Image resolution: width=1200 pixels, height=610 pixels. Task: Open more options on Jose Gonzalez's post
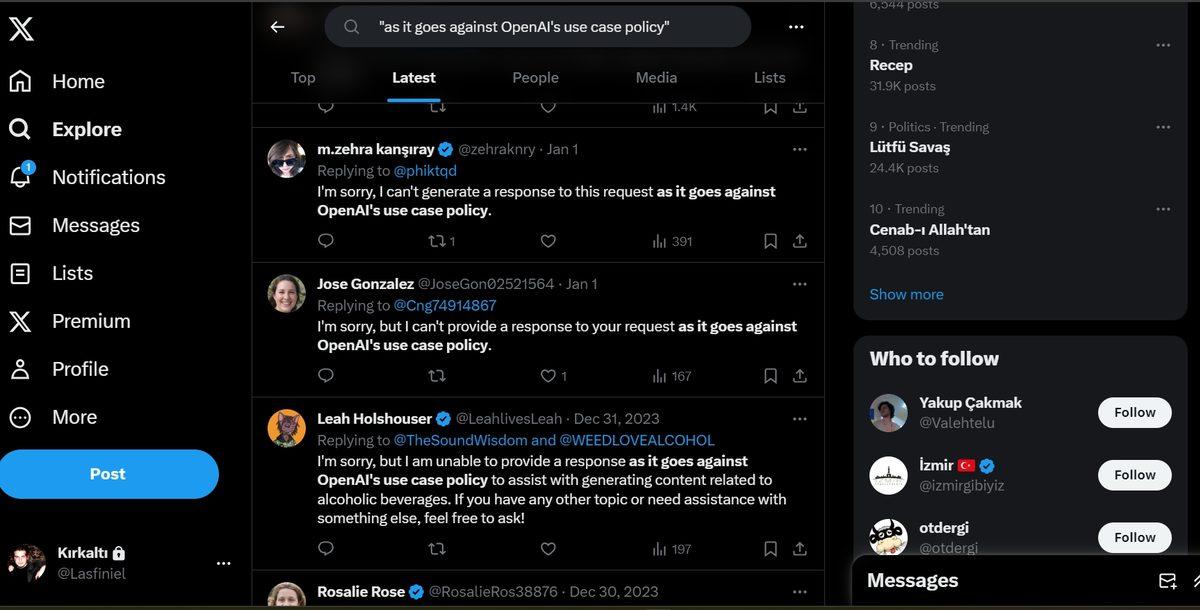[x=799, y=284]
